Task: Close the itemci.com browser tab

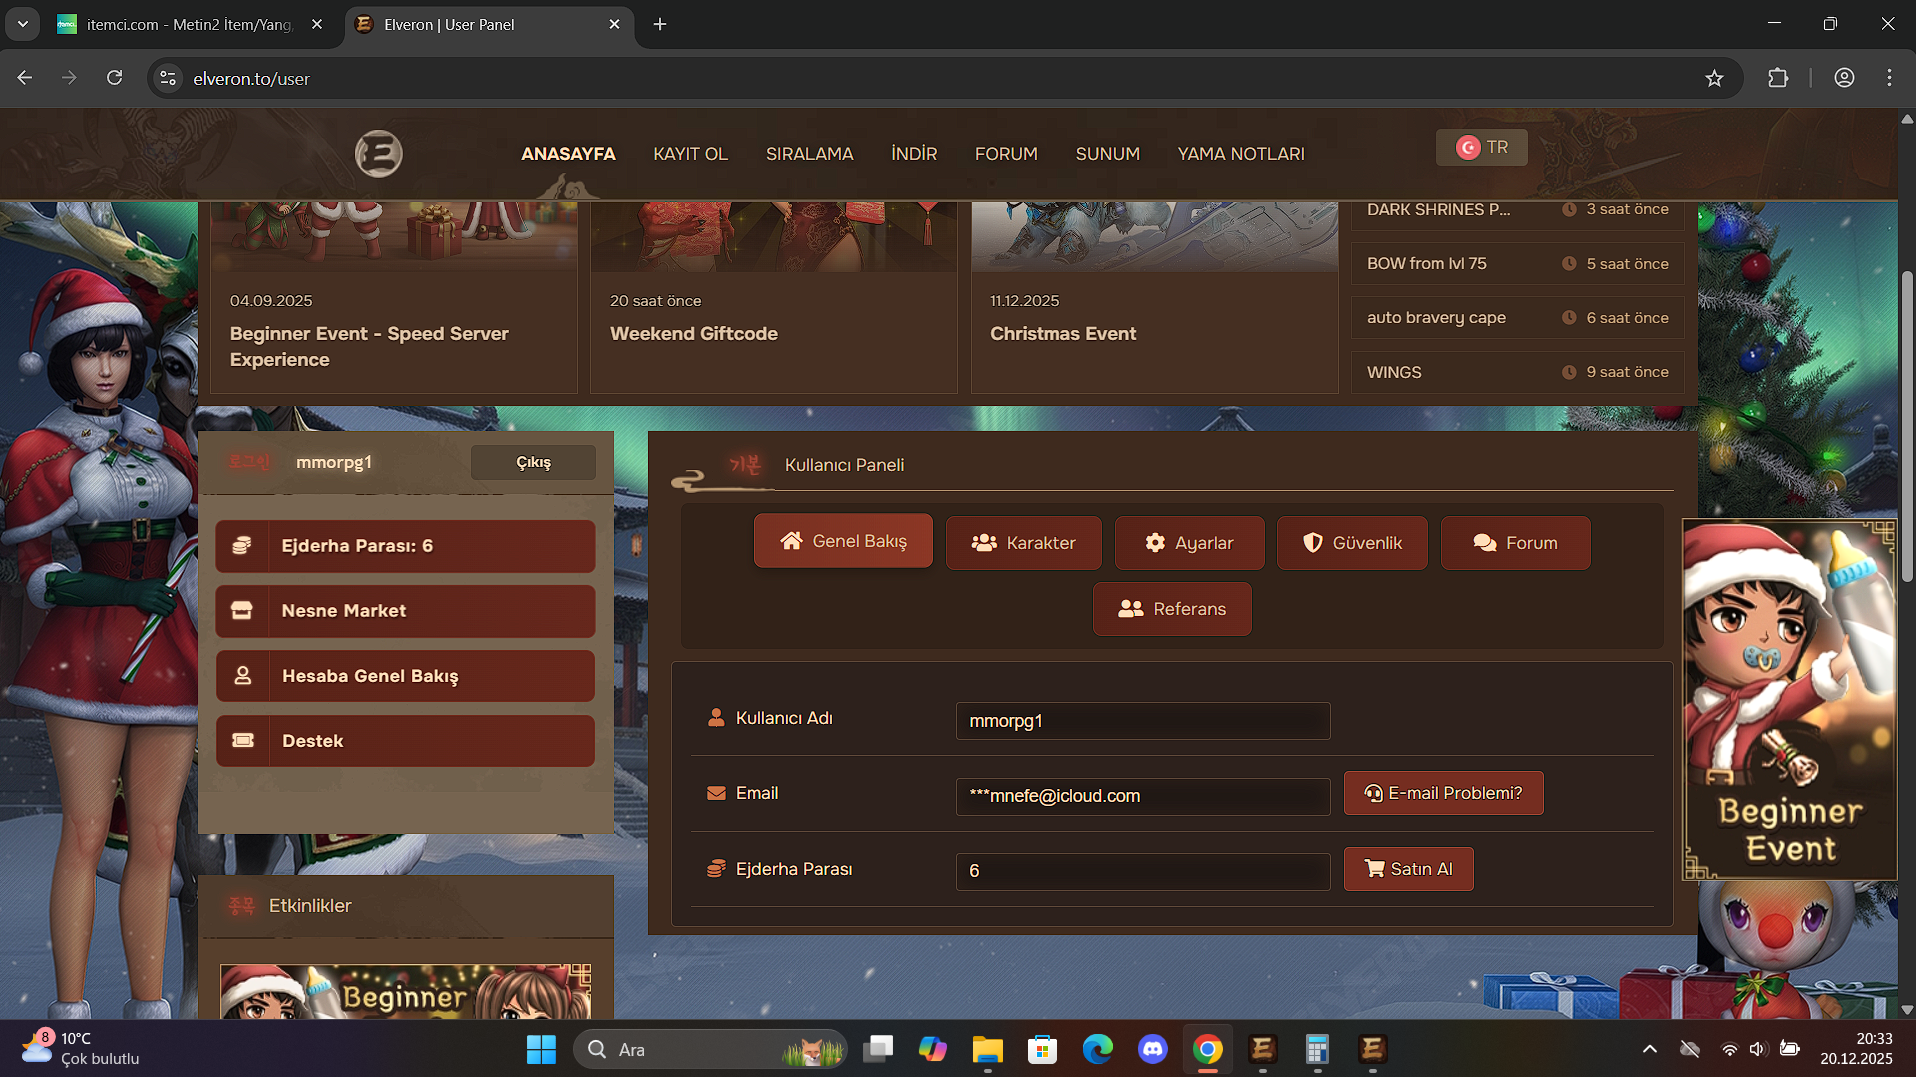Action: (x=317, y=25)
